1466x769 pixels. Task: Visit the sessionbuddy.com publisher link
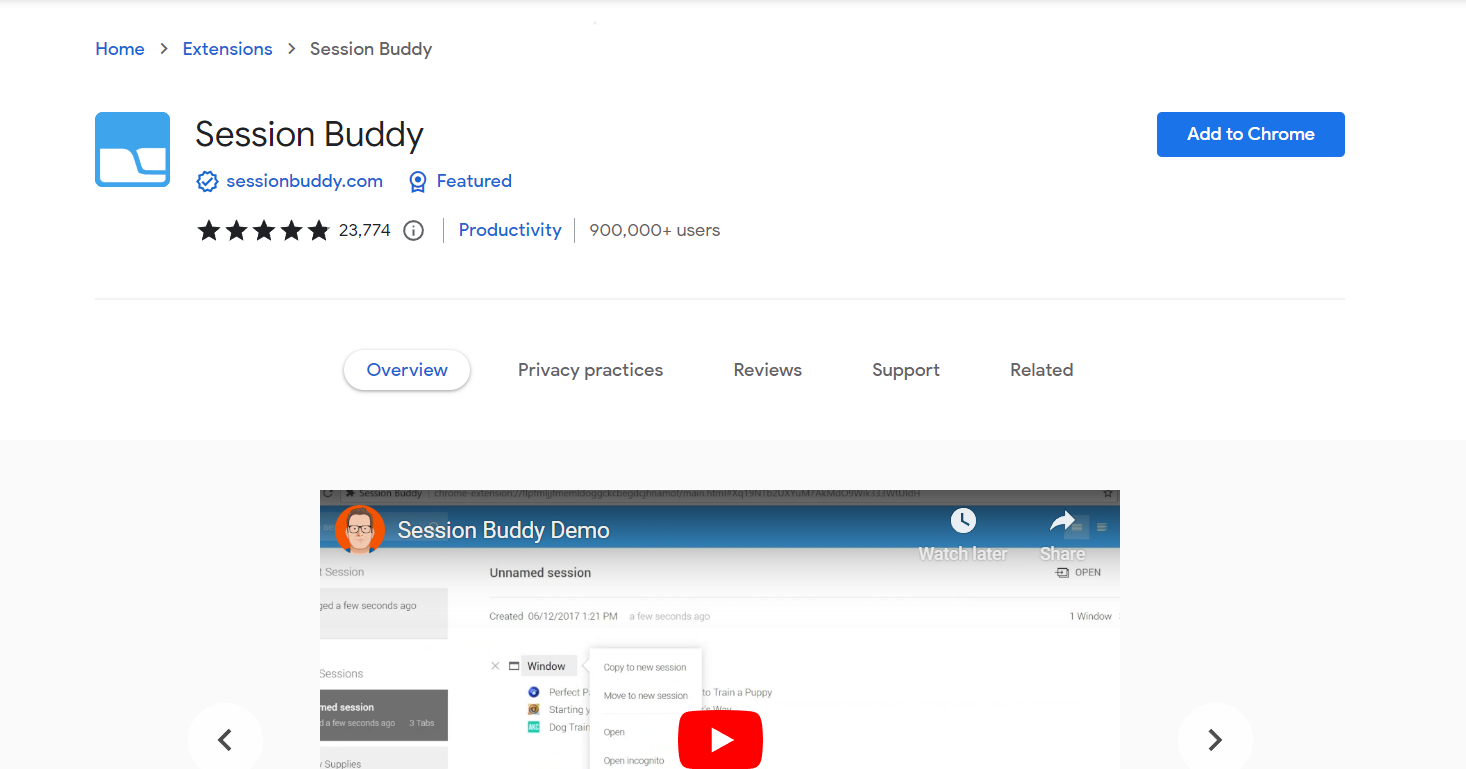coord(305,181)
